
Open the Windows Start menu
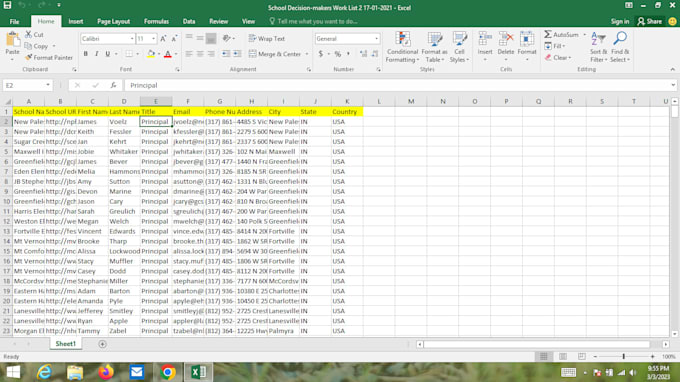tap(13, 372)
